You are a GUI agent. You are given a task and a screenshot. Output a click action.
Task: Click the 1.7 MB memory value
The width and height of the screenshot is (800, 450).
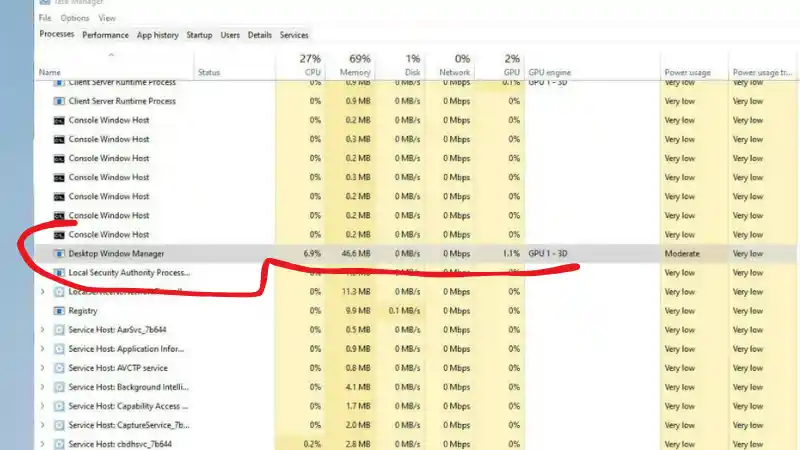pyautogui.click(x=358, y=406)
